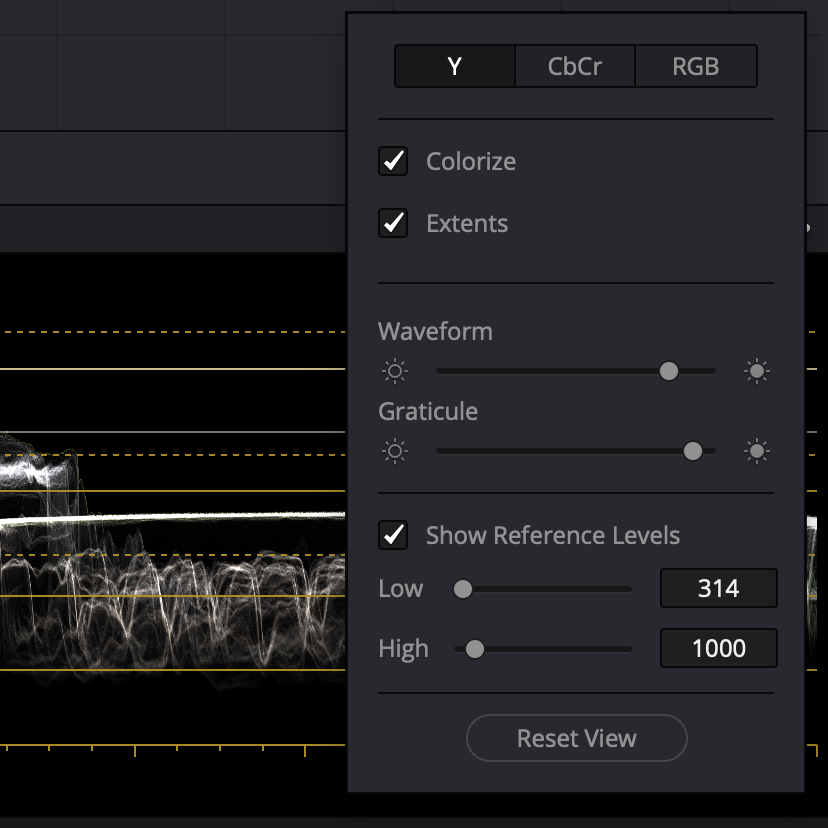Click the Graticule brightness slider handle

point(692,451)
